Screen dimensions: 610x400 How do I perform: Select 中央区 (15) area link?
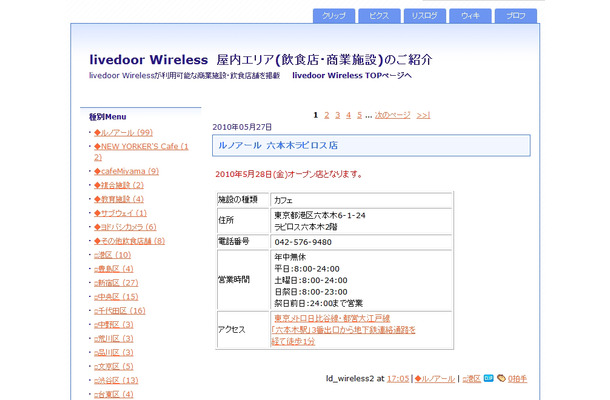tap(116, 297)
